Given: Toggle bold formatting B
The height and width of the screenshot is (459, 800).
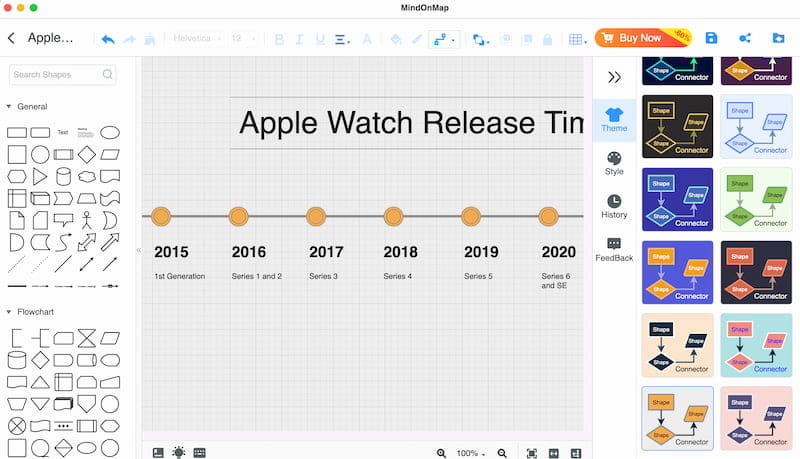Looking at the screenshot, I should [279, 39].
